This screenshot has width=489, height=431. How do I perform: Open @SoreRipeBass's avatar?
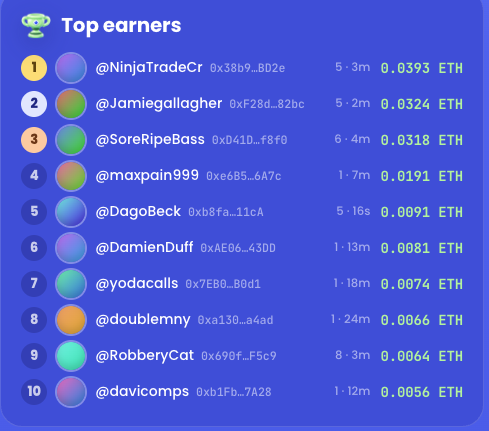click(x=71, y=140)
